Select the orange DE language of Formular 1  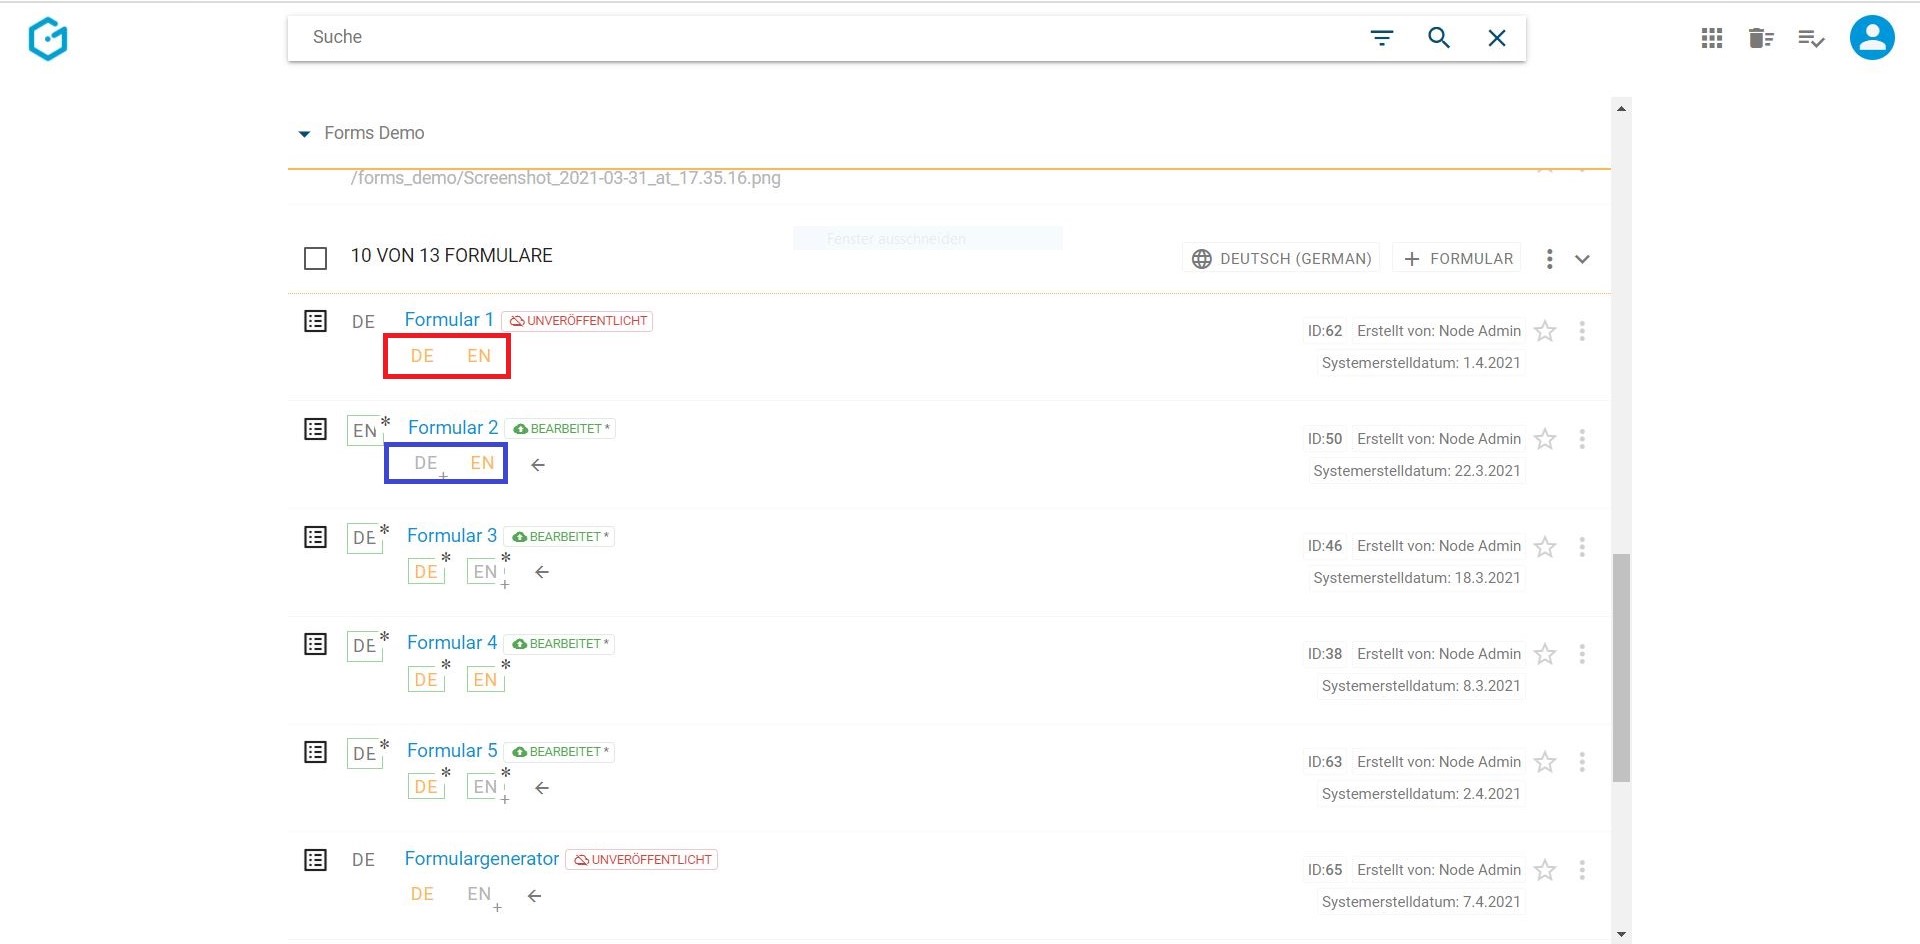[422, 356]
